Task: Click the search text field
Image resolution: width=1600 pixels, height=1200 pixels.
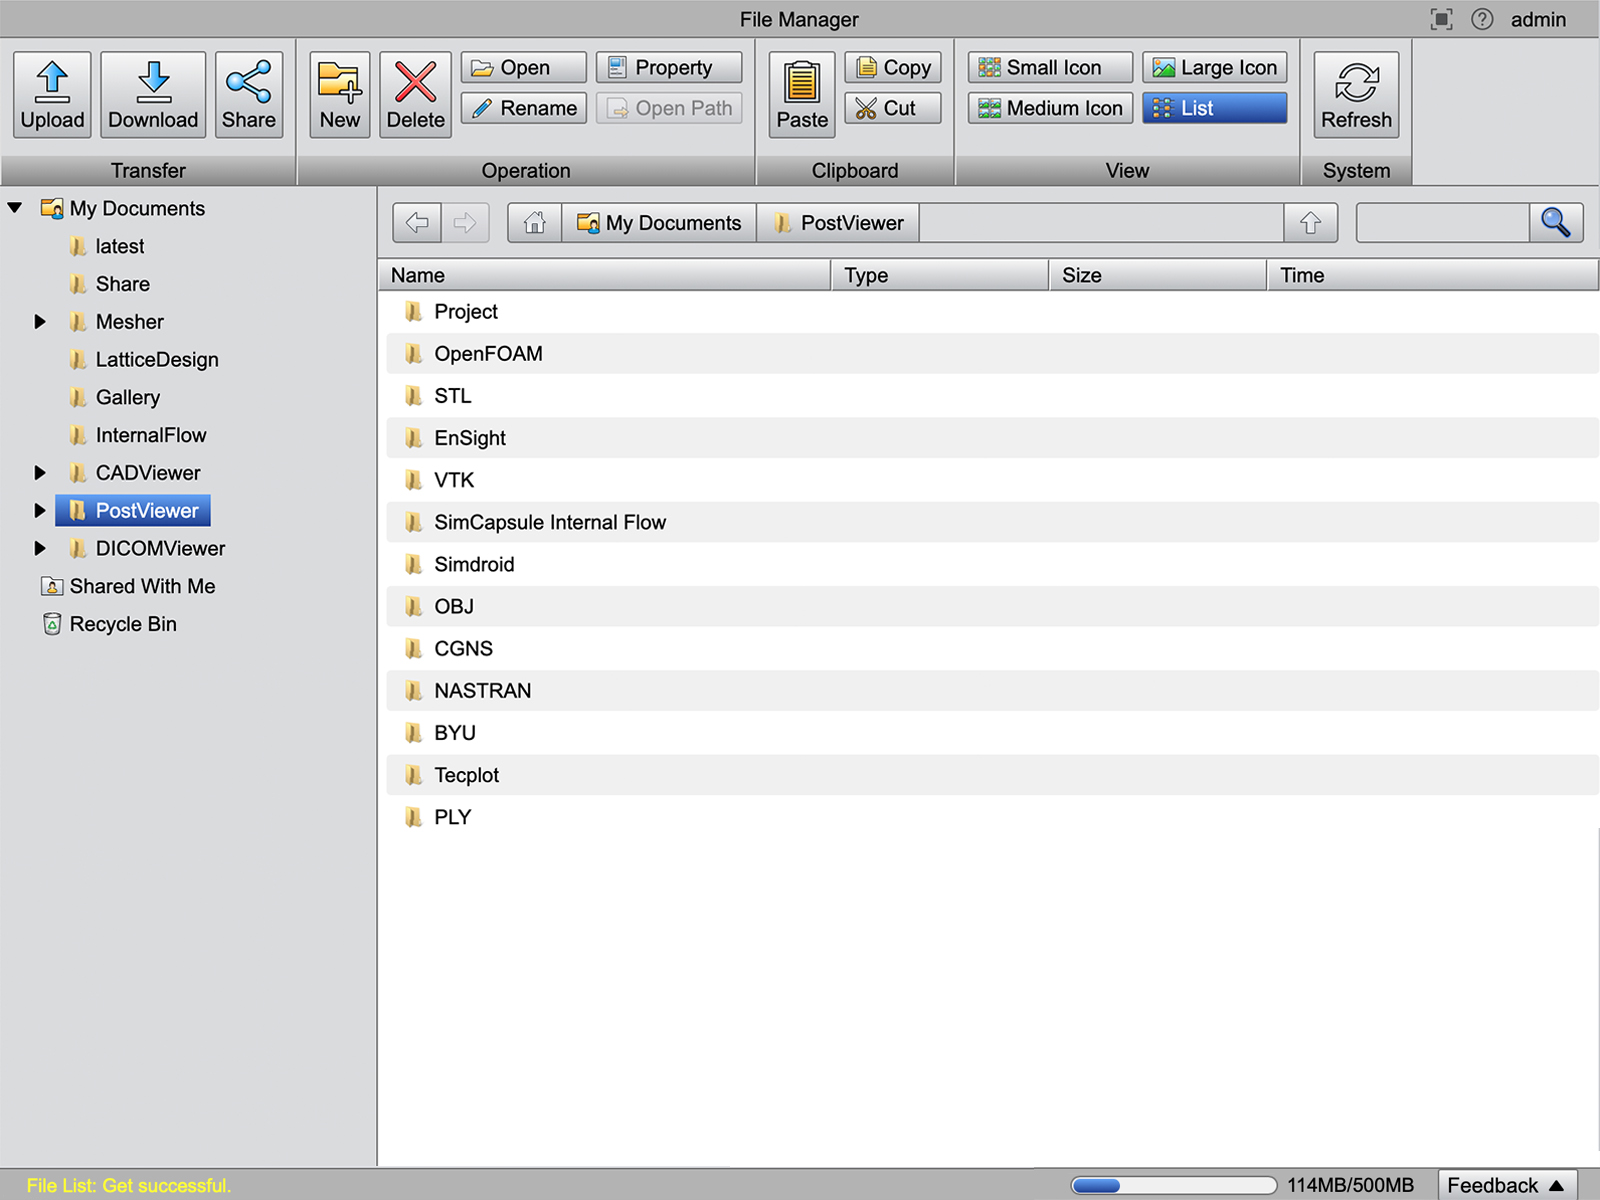Action: point(1443,223)
